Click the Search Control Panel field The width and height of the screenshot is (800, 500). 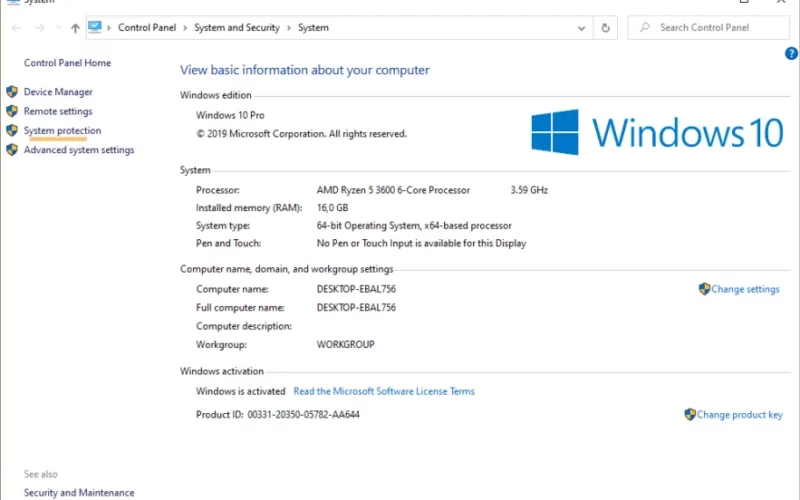pyautogui.click(x=708, y=28)
